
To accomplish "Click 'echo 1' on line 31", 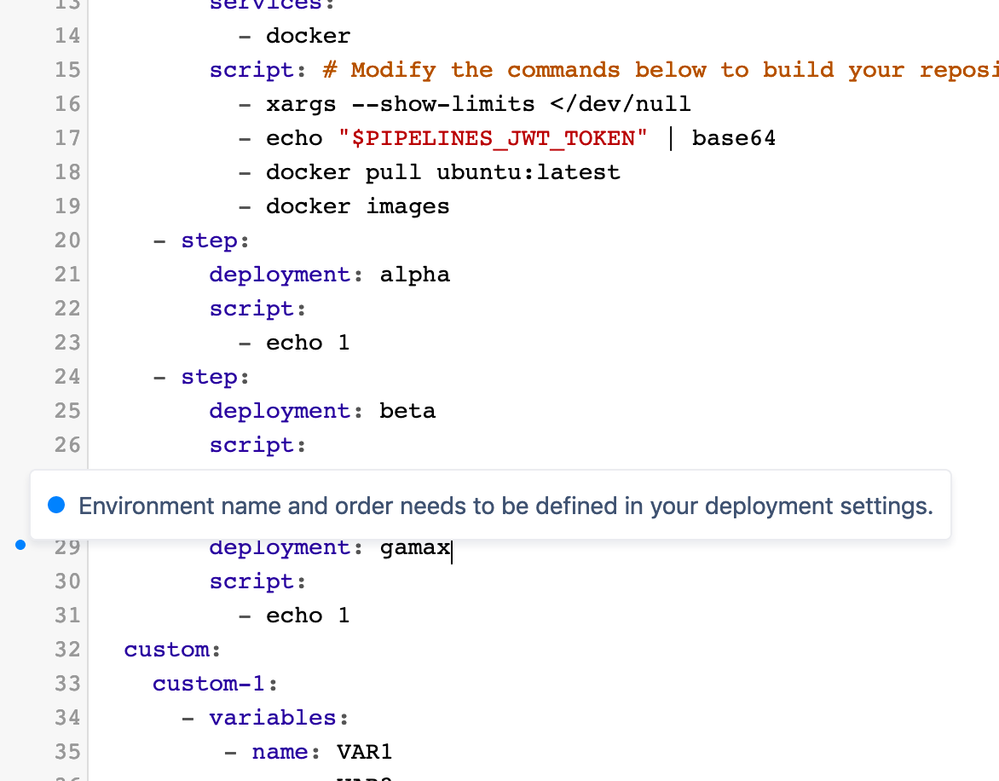I will pos(308,615).
